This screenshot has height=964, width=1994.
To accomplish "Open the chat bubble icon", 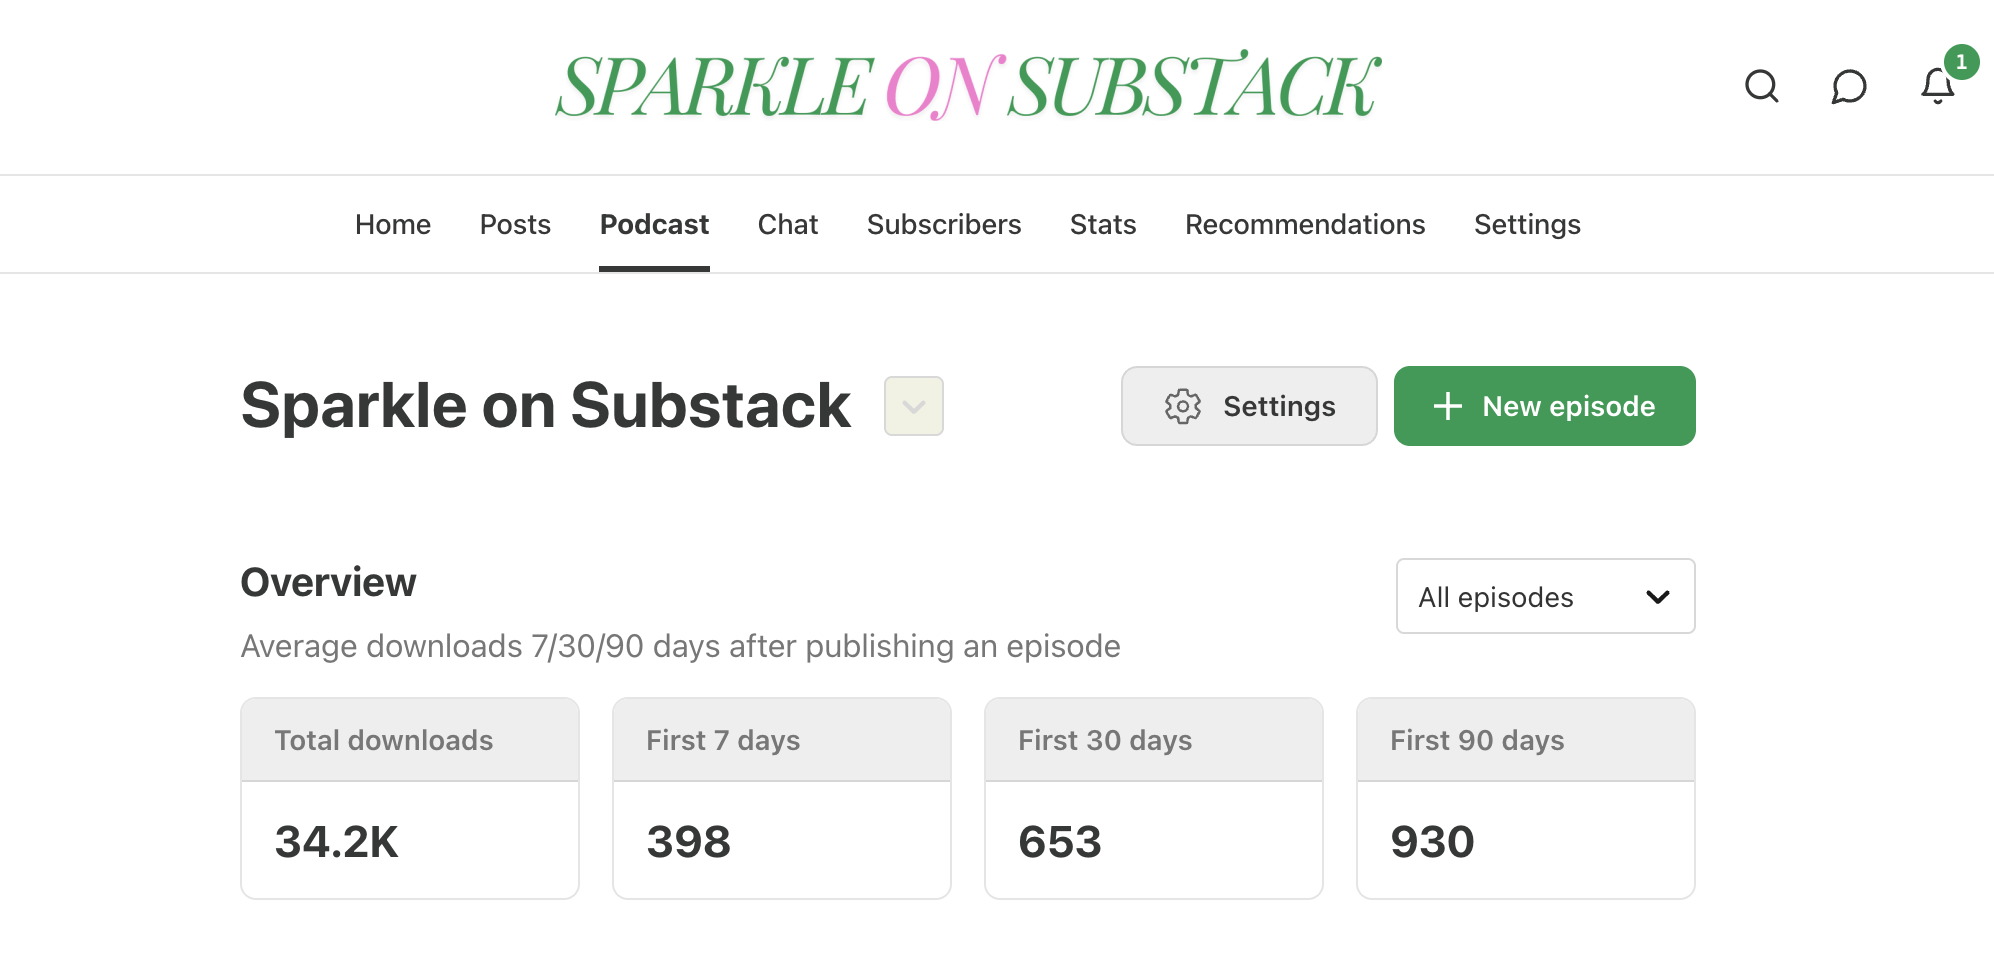I will click(1849, 86).
